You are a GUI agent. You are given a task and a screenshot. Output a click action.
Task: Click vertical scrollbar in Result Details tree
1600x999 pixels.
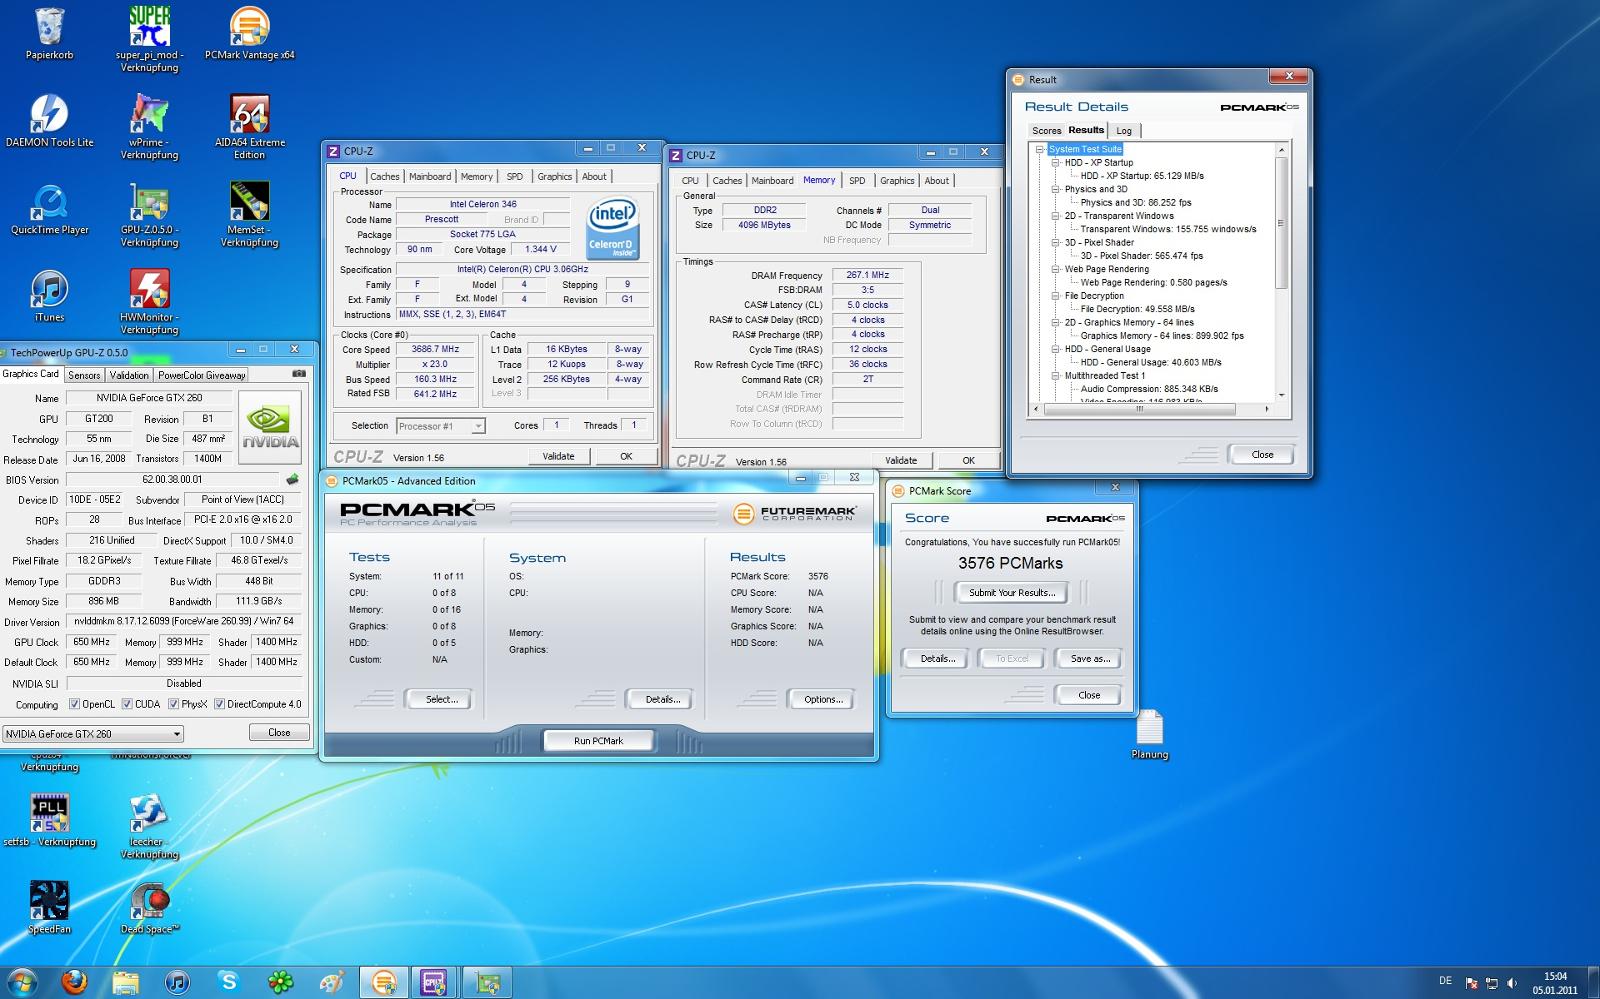[x=1281, y=223]
